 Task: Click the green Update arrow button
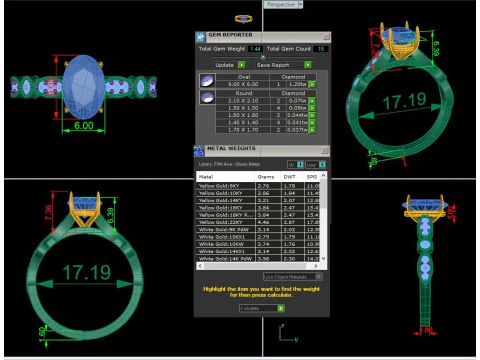point(242,65)
